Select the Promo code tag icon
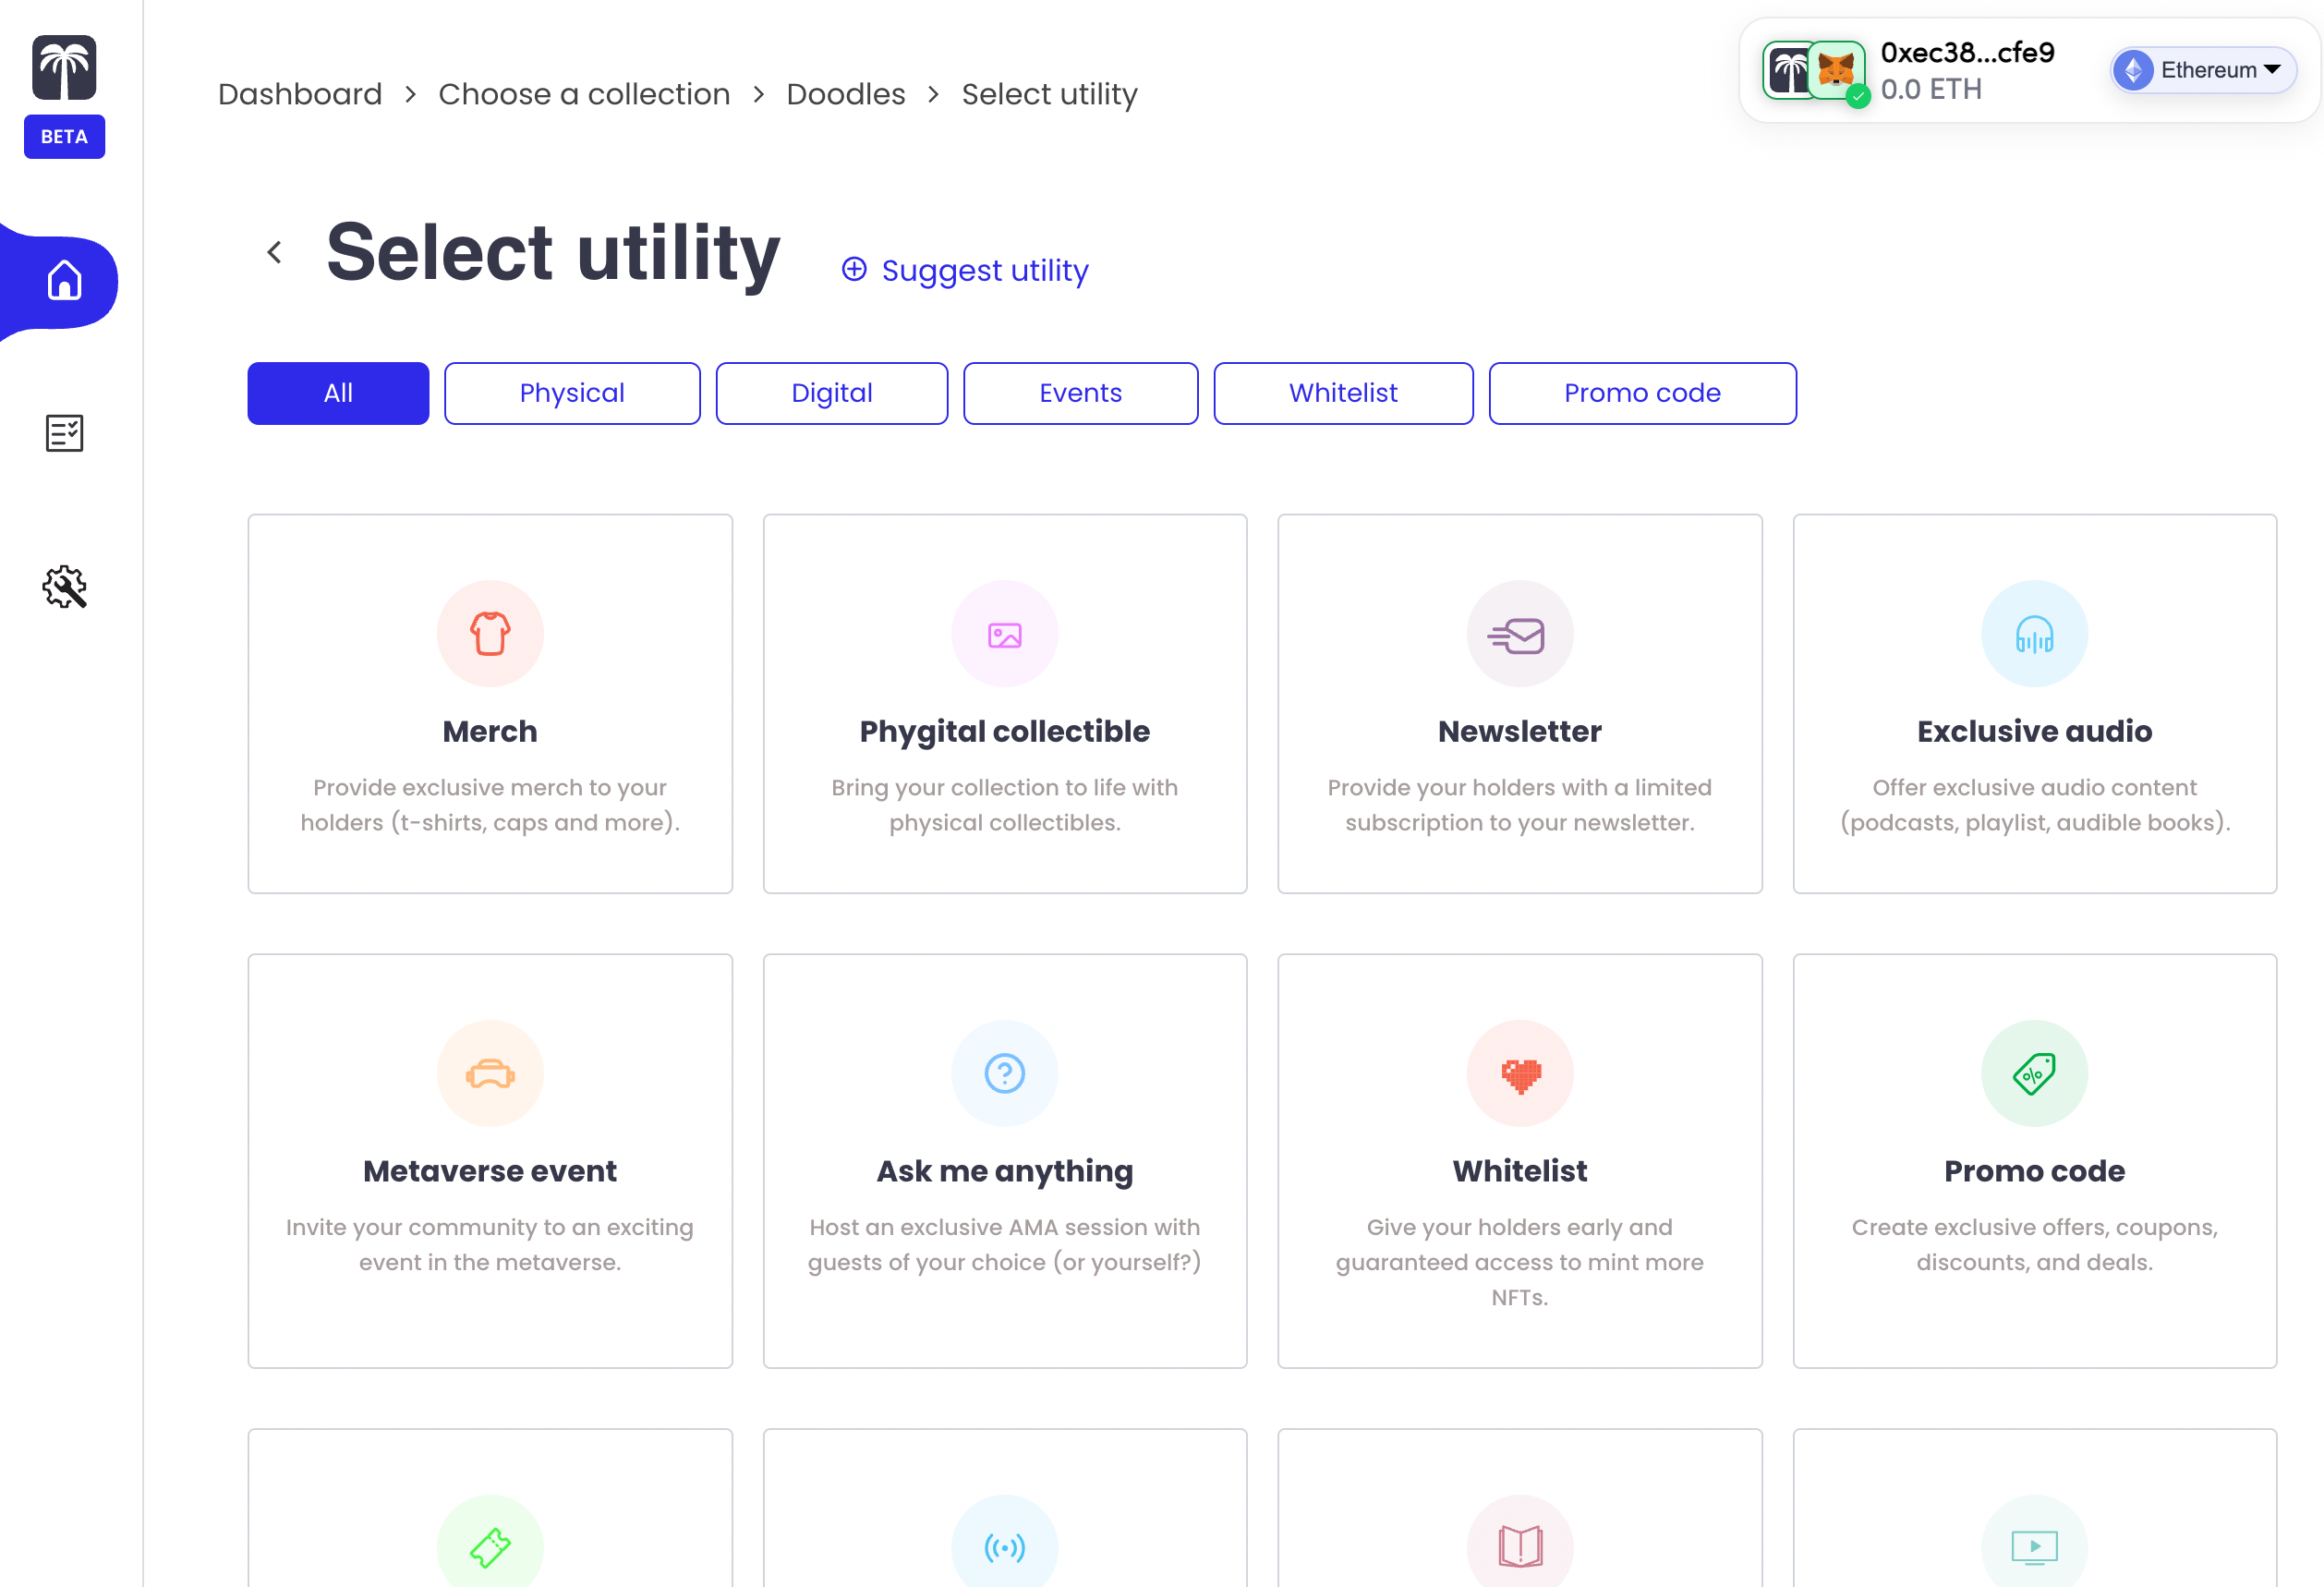This screenshot has width=2324, height=1587. tap(2034, 1073)
